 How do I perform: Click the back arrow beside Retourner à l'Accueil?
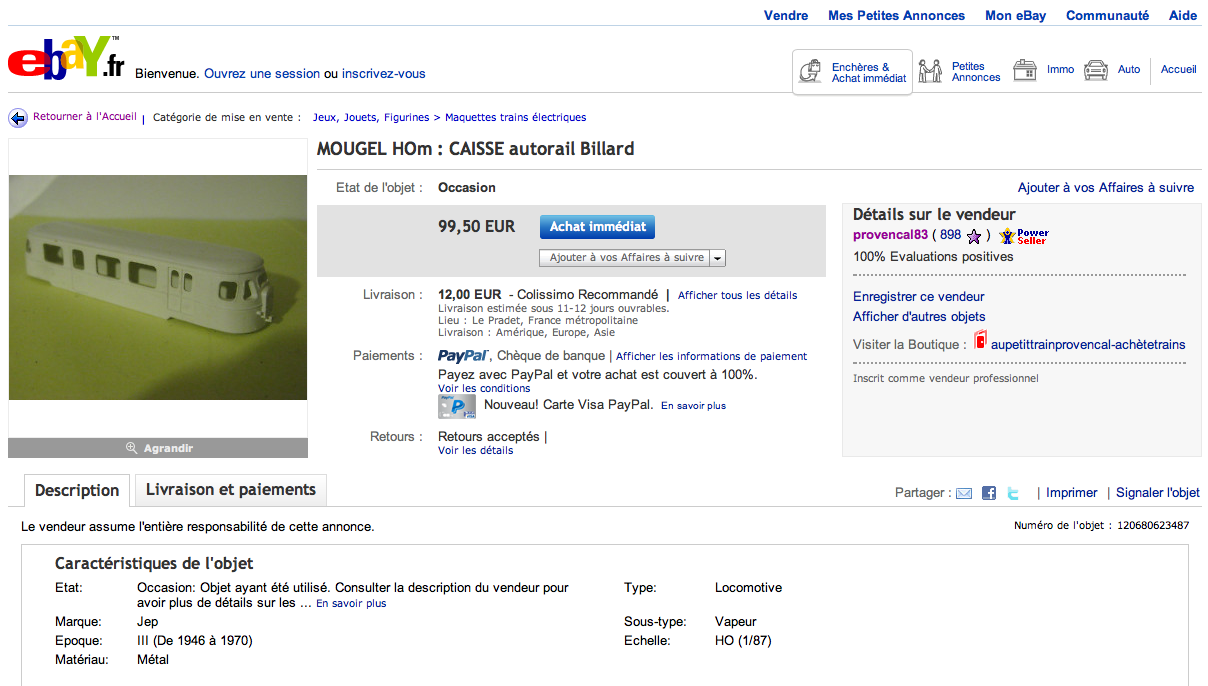(18, 118)
